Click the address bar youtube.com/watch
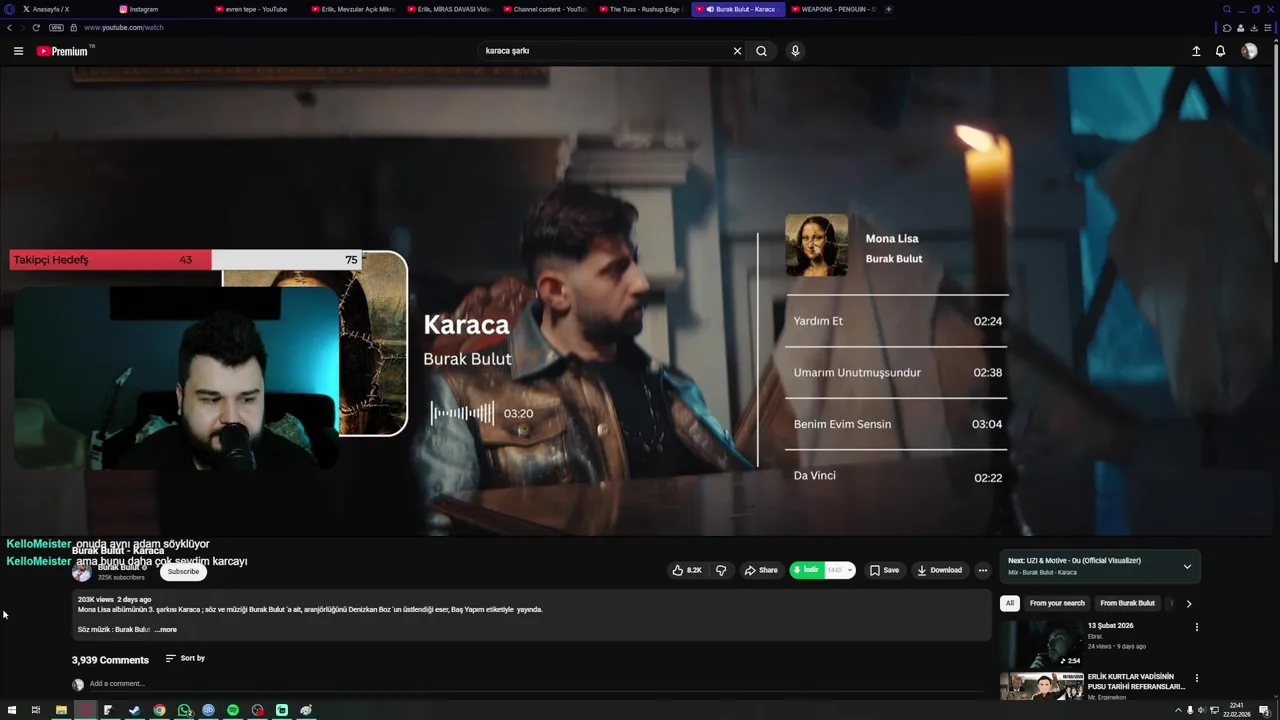Viewport: 1280px width, 720px height. 124,28
